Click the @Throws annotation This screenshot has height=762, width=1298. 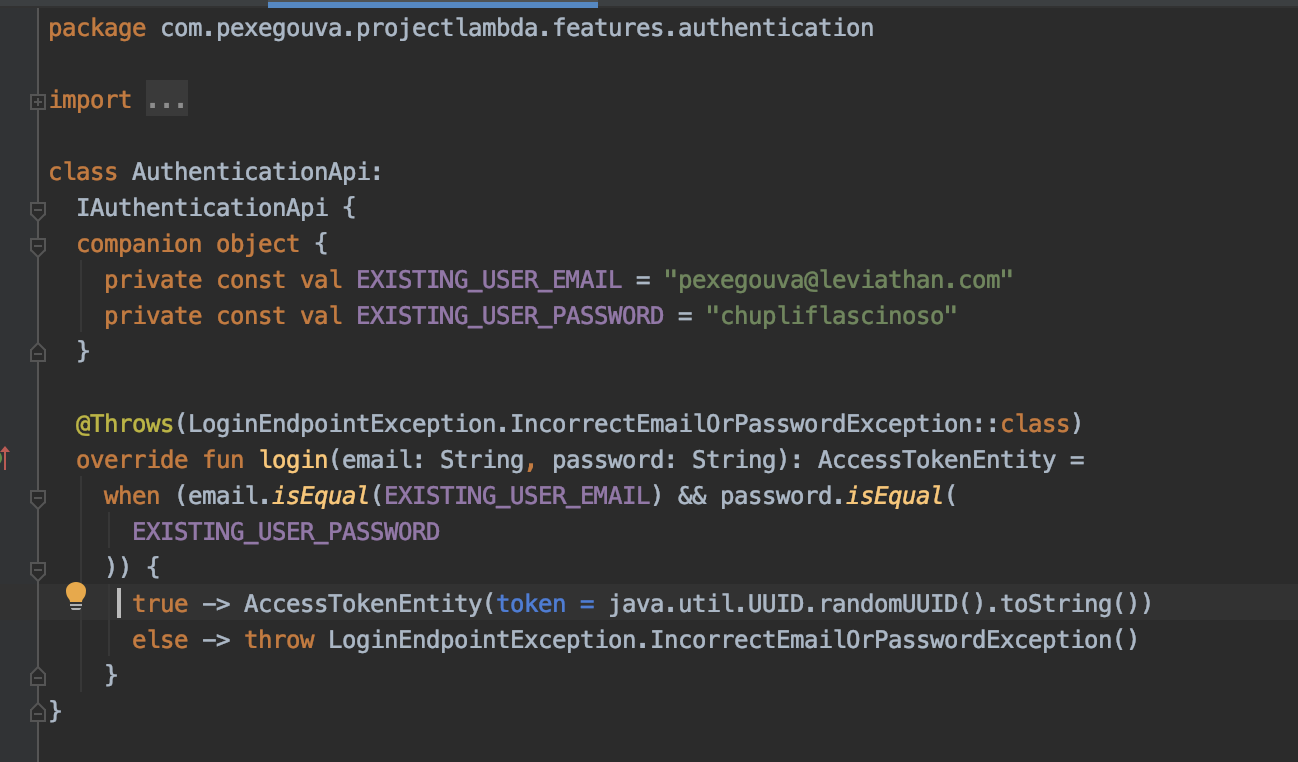(x=125, y=424)
